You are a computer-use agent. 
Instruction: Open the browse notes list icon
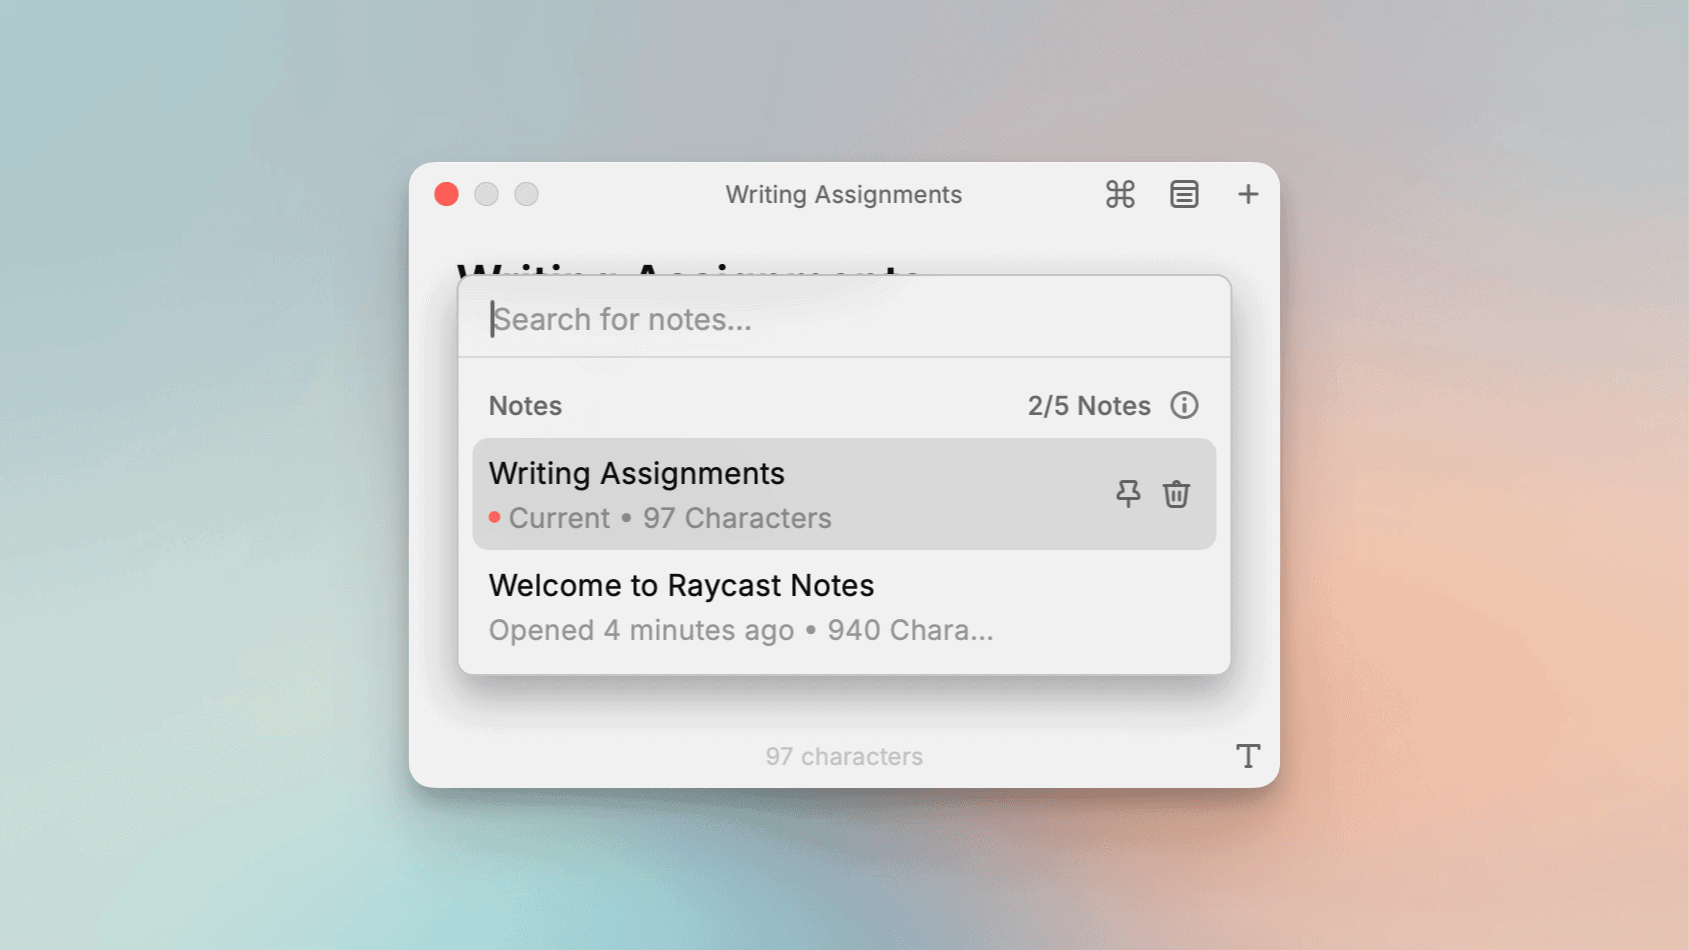1184,194
